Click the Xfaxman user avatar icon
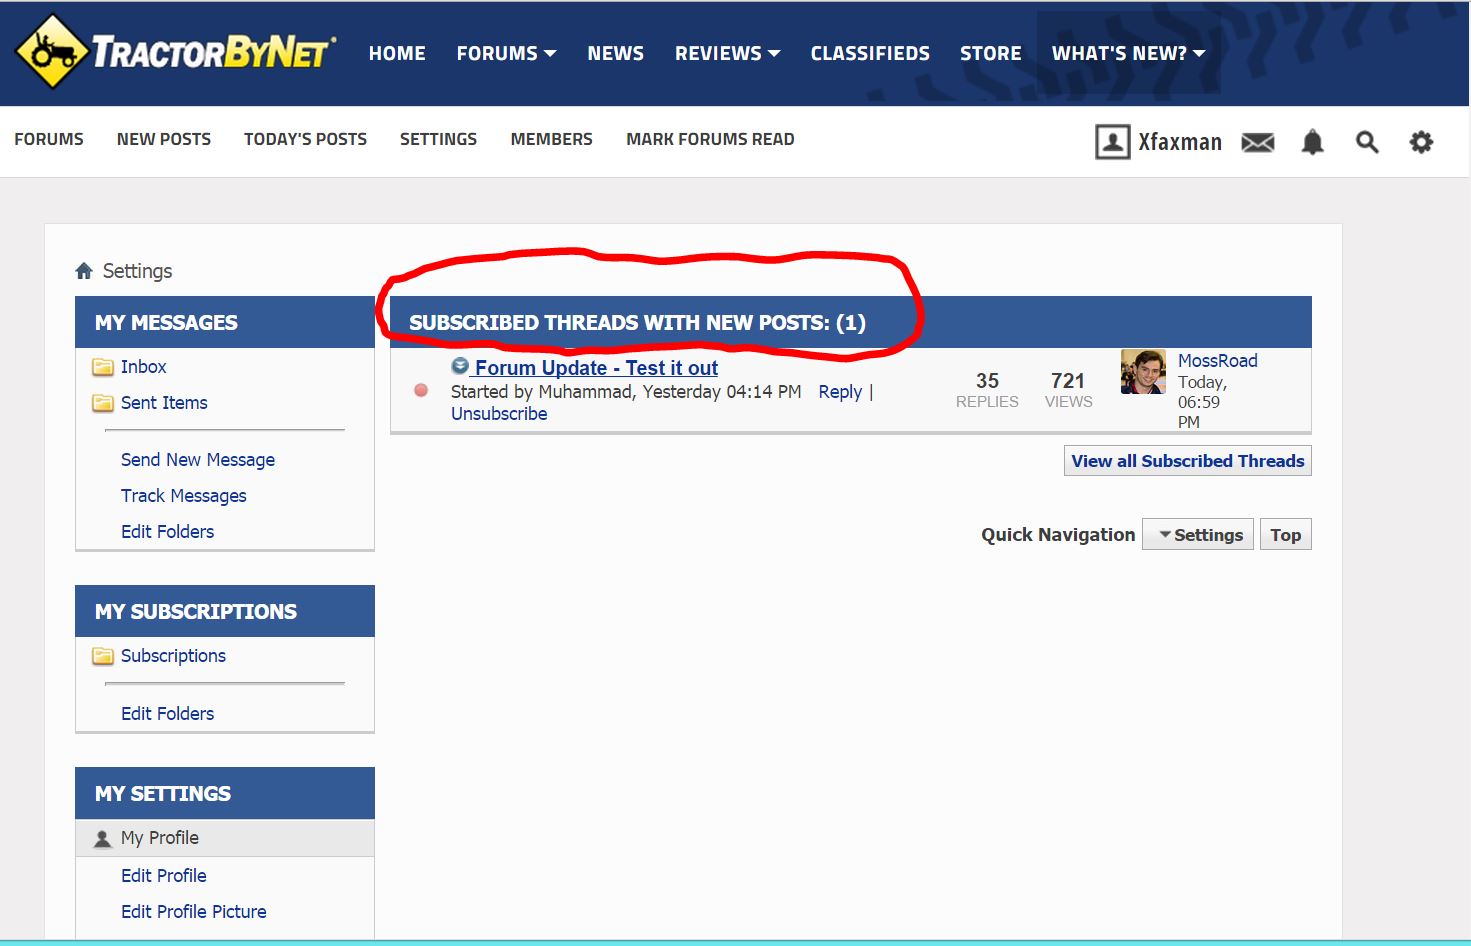1471x946 pixels. [x=1112, y=142]
